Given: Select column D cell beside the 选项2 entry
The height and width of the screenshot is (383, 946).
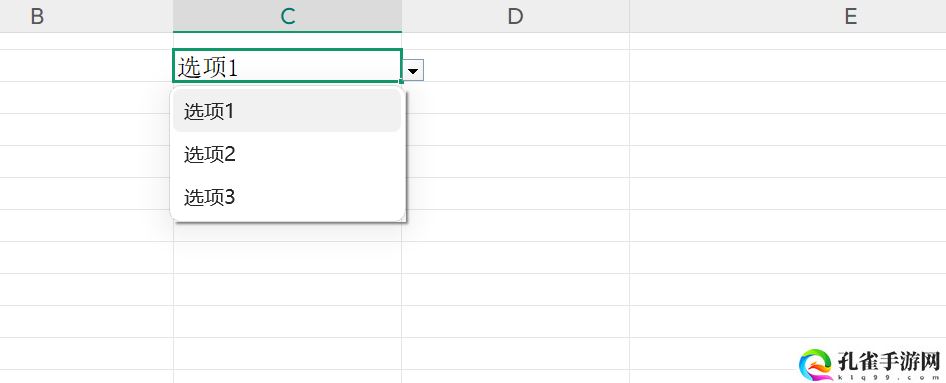Looking at the screenshot, I should [x=516, y=162].
